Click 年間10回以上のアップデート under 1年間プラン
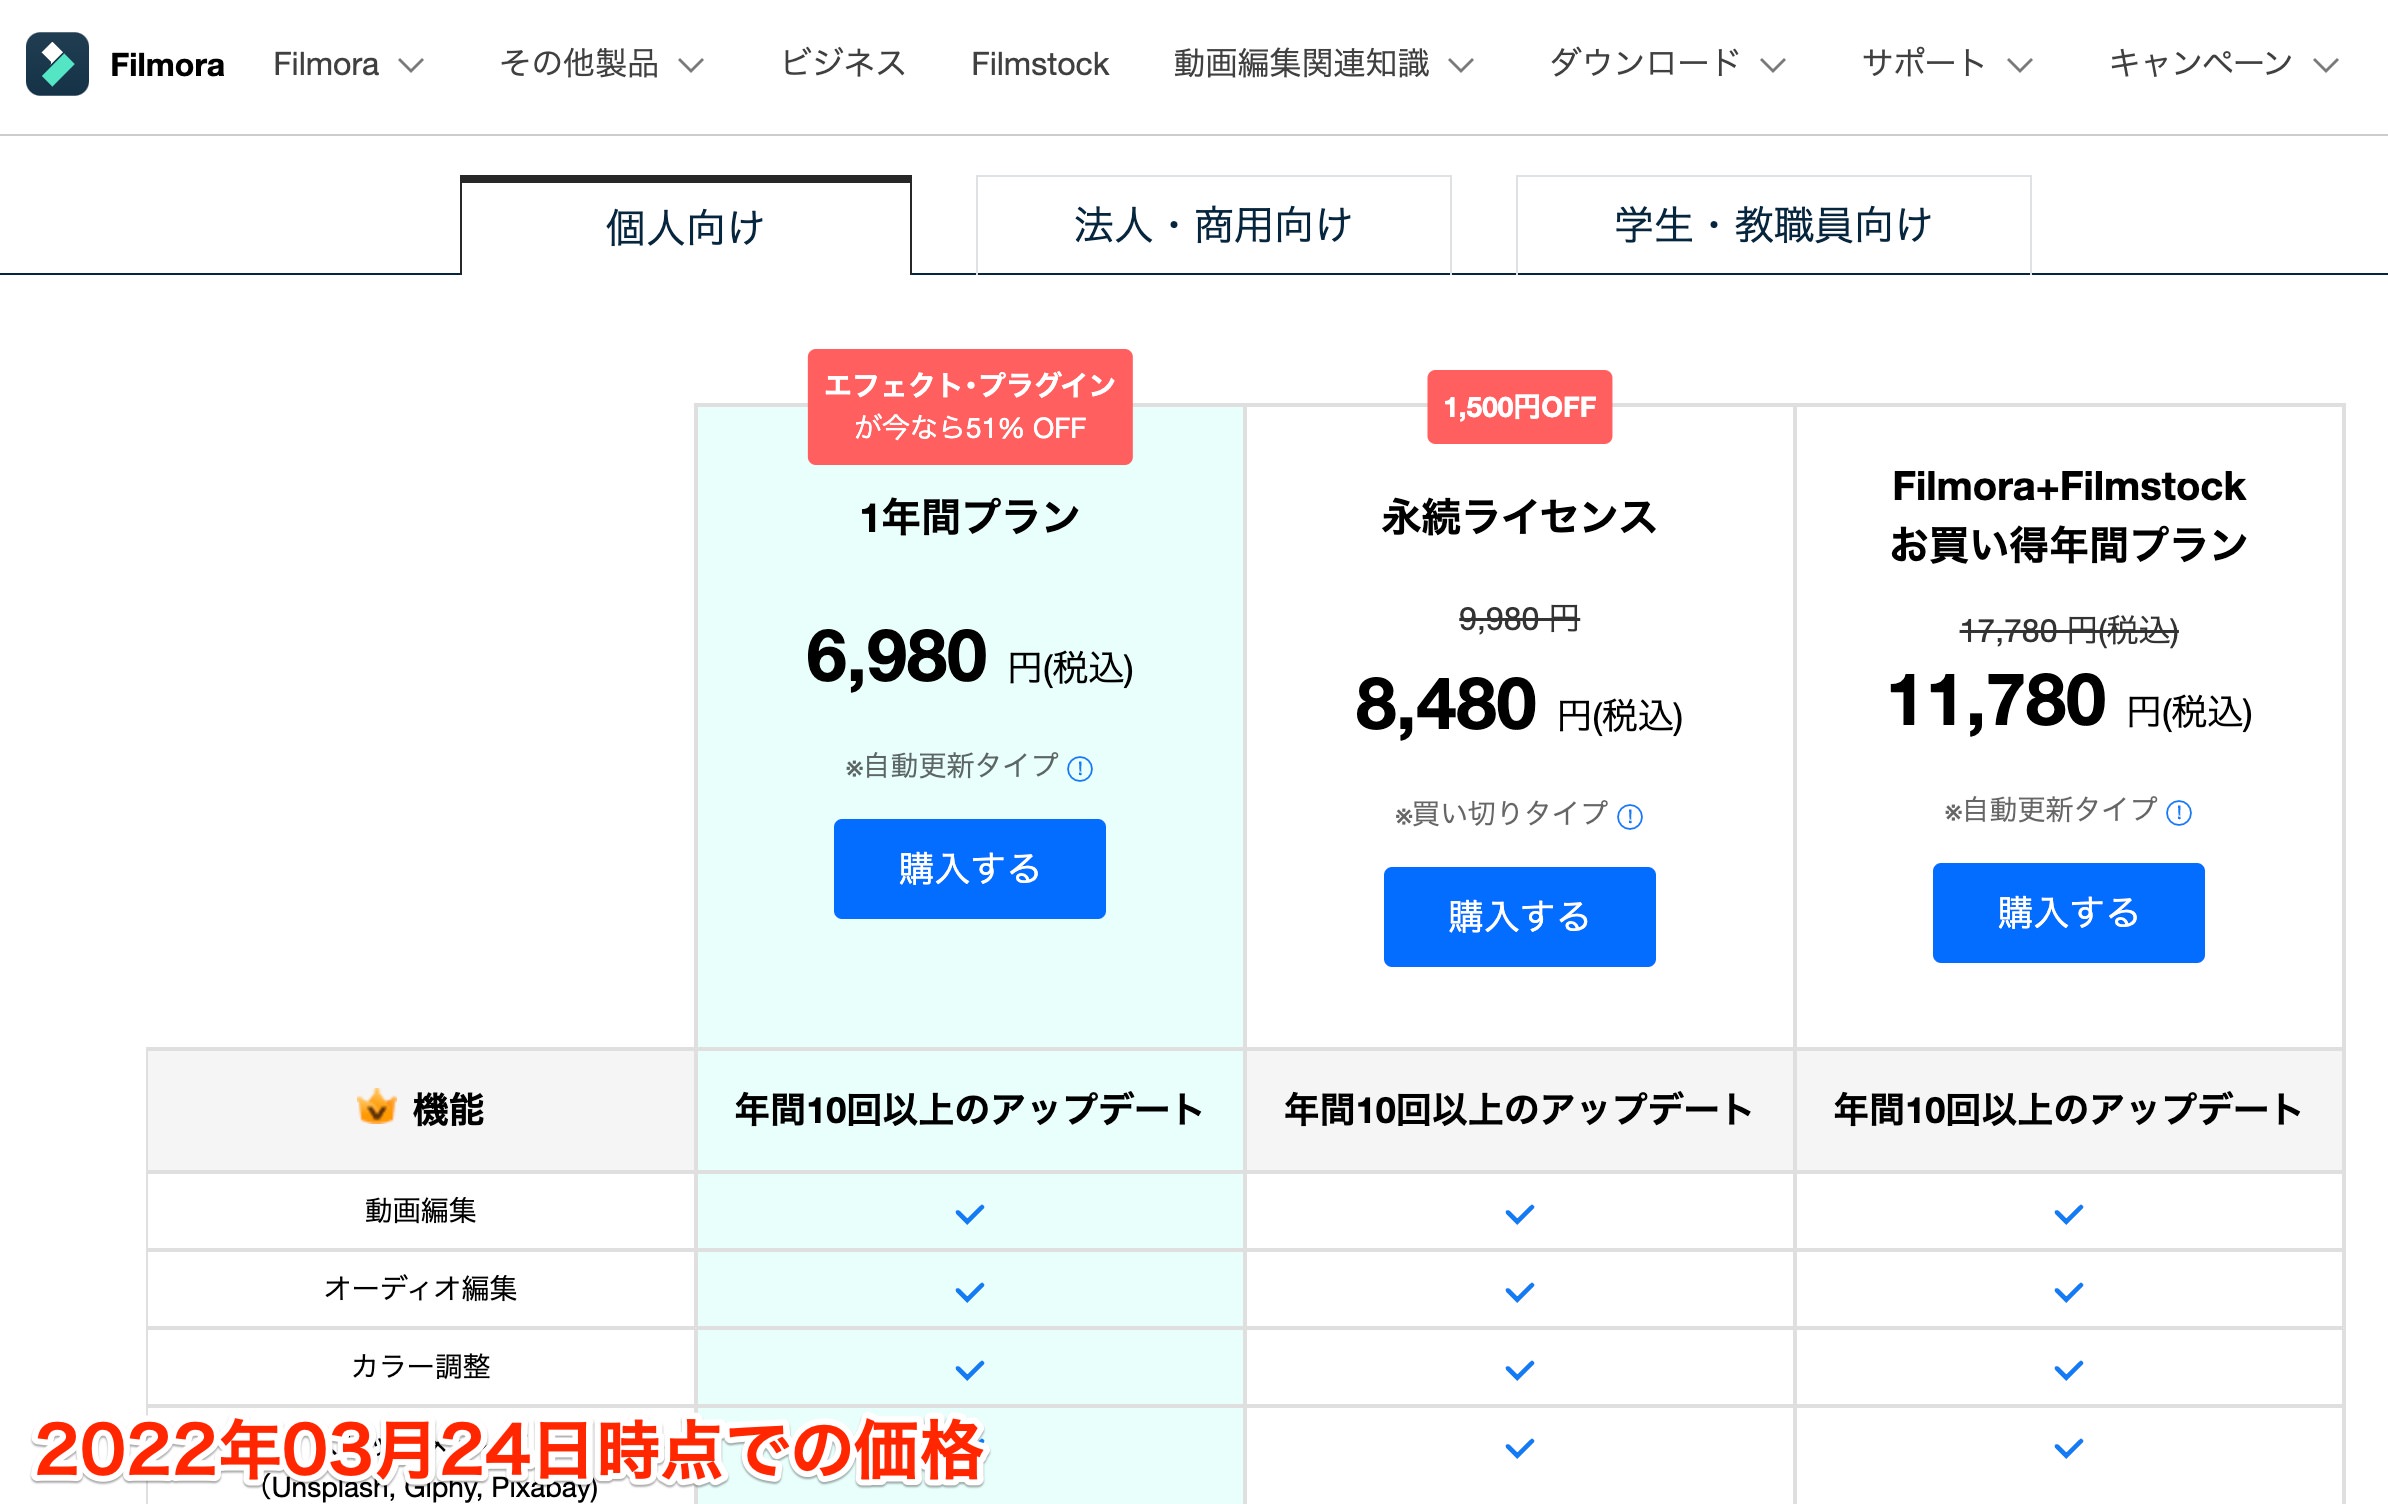The height and width of the screenshot is (1504, 2388). tap(970, 1110)
